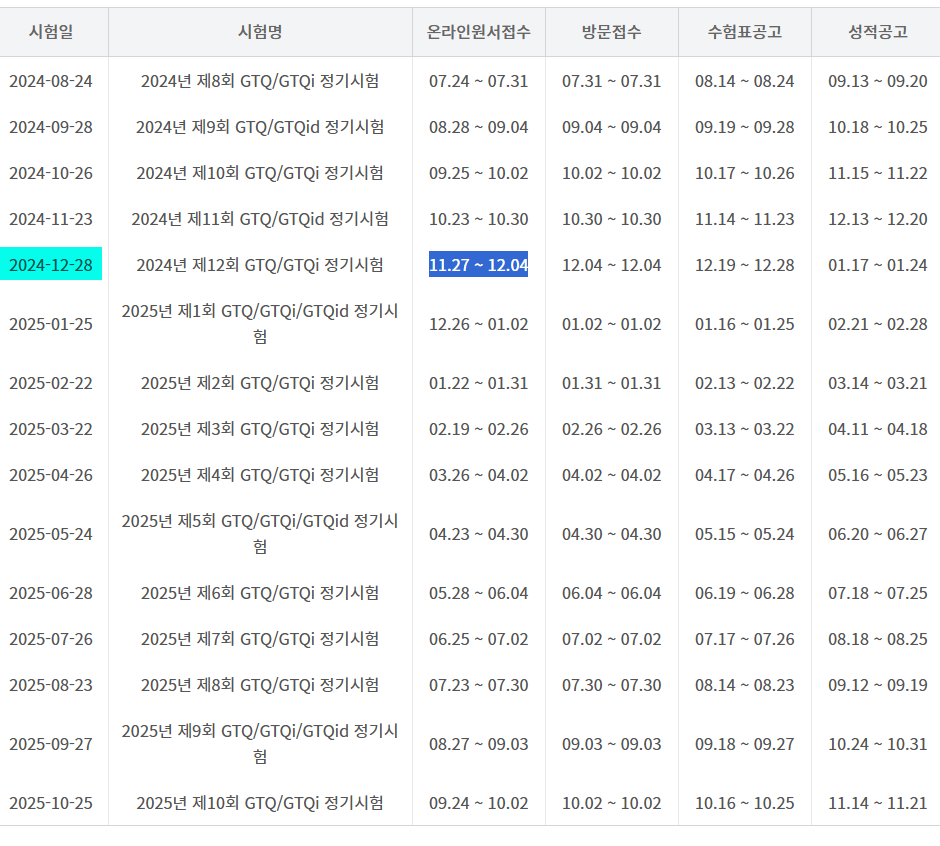This screenshot has height=846, width=940.
Task: Click 2025년 제8회 GTQ/GTQi 정기시험
Action: (260, 685)
